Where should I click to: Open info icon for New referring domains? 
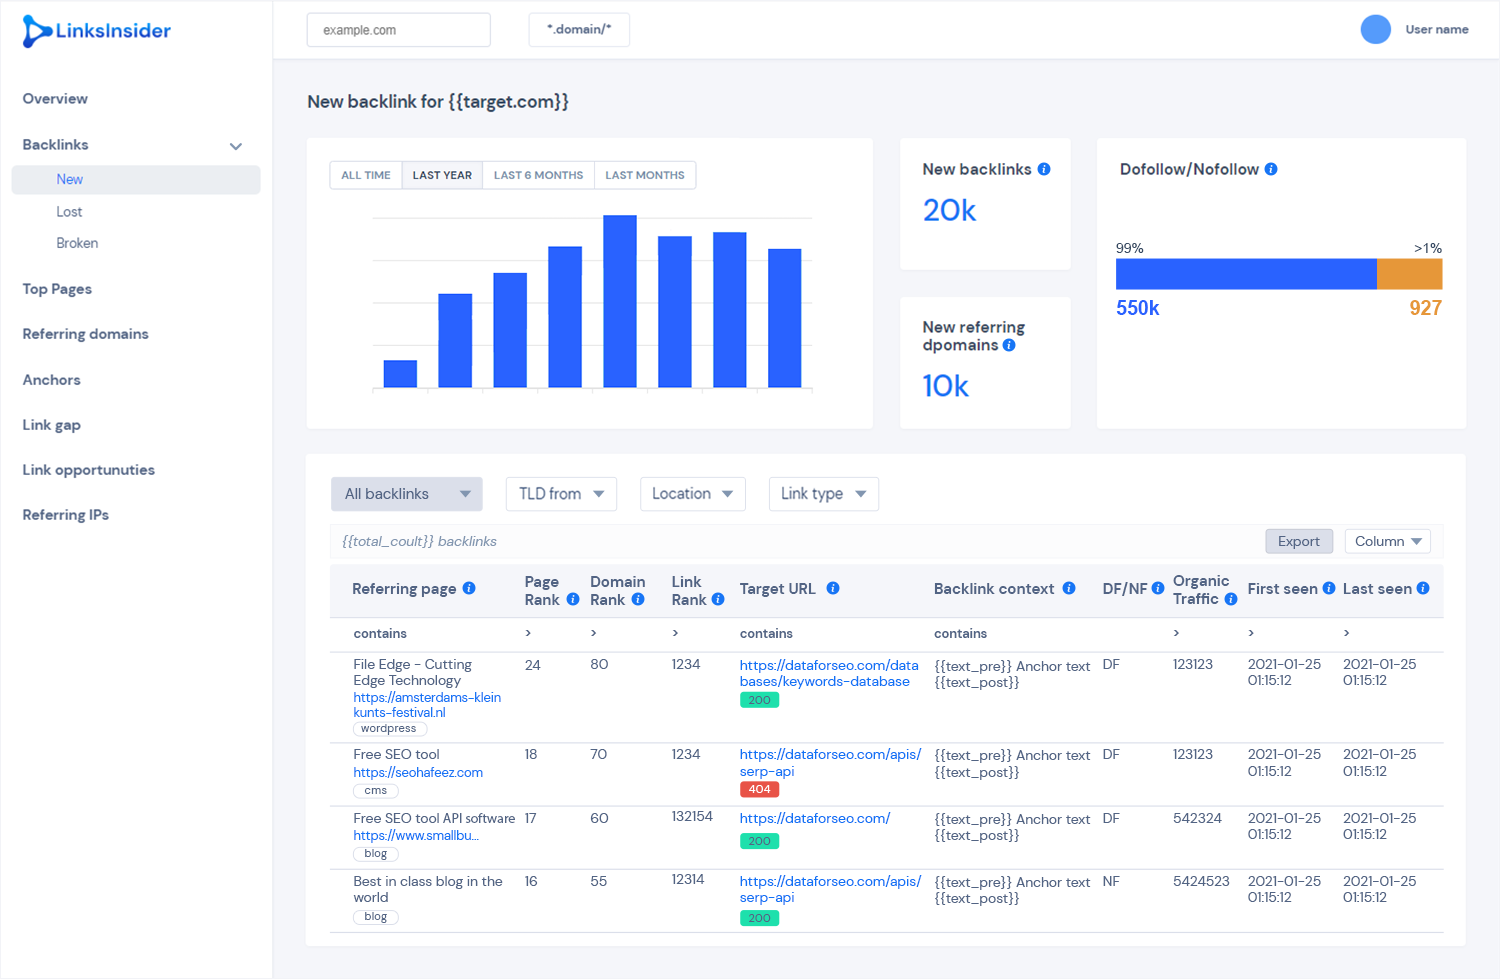click(1009, 345)
